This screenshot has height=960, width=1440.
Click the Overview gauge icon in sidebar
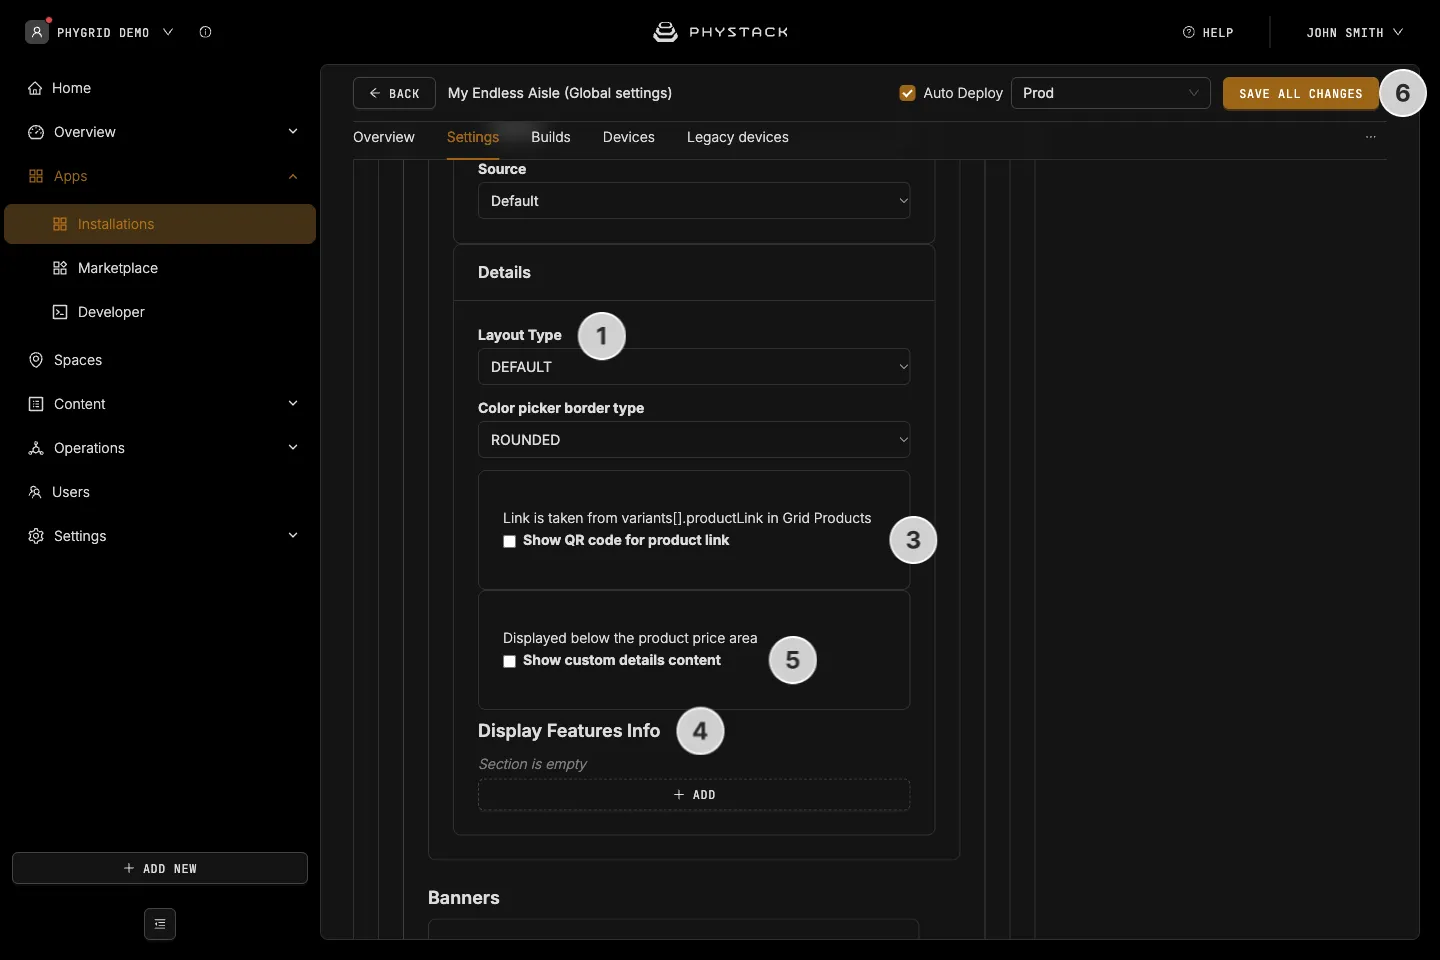[x=36, y=132]
